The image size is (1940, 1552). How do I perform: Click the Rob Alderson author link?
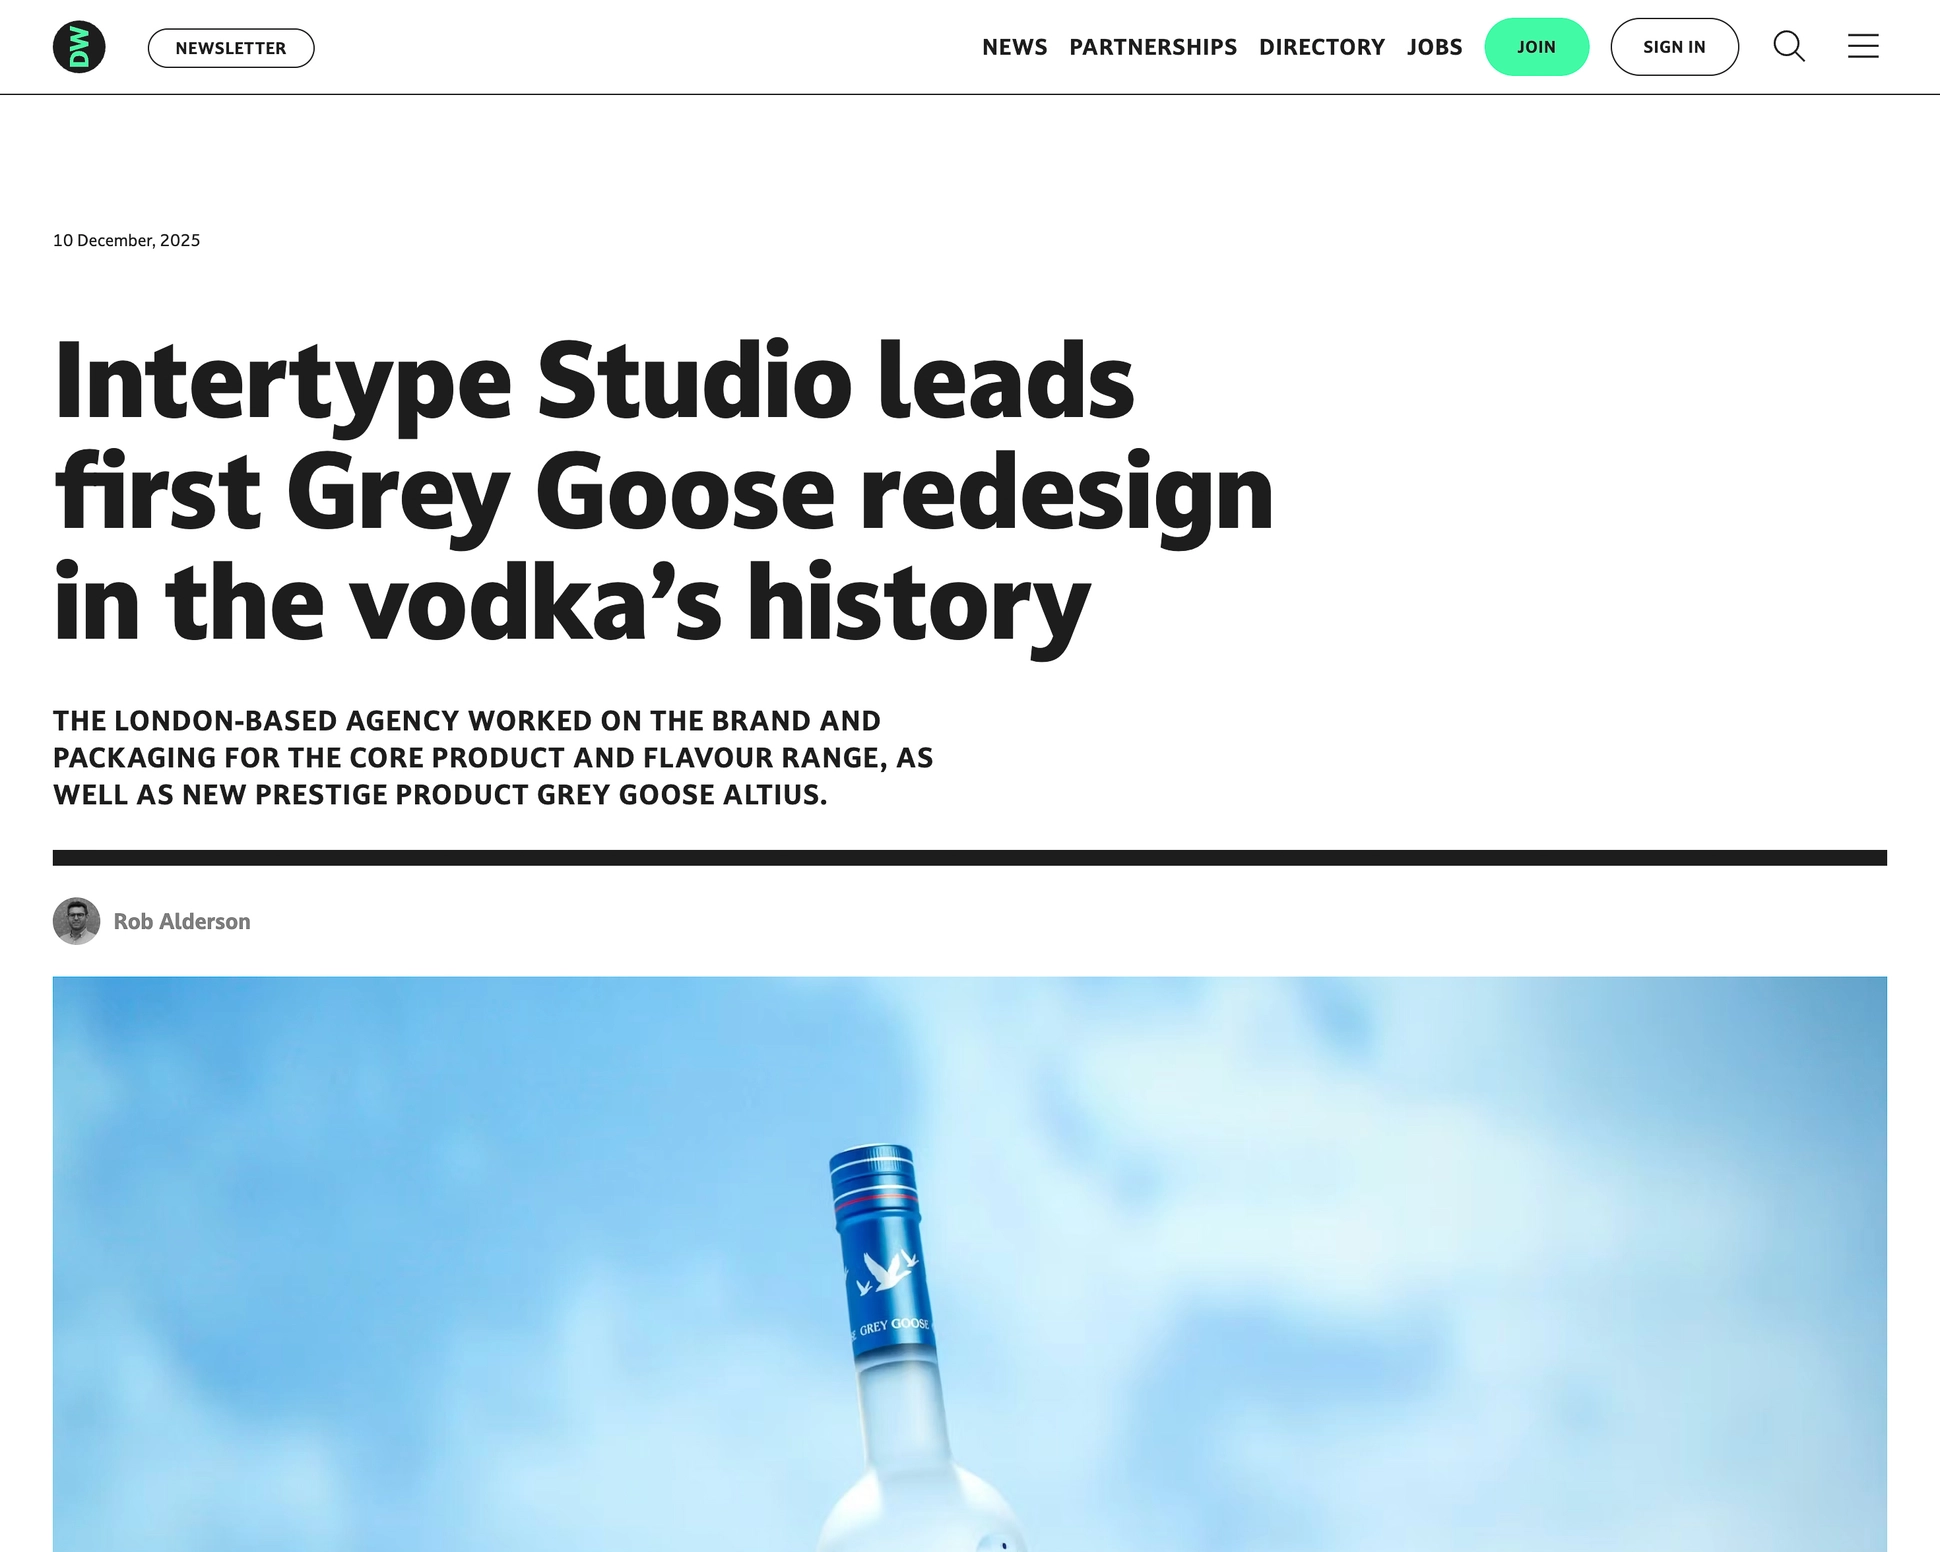[x=181, y=921]
